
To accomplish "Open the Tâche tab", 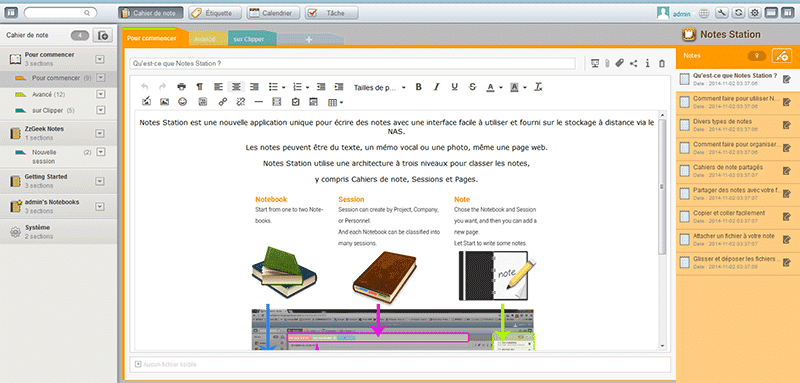I will [331, 13].
